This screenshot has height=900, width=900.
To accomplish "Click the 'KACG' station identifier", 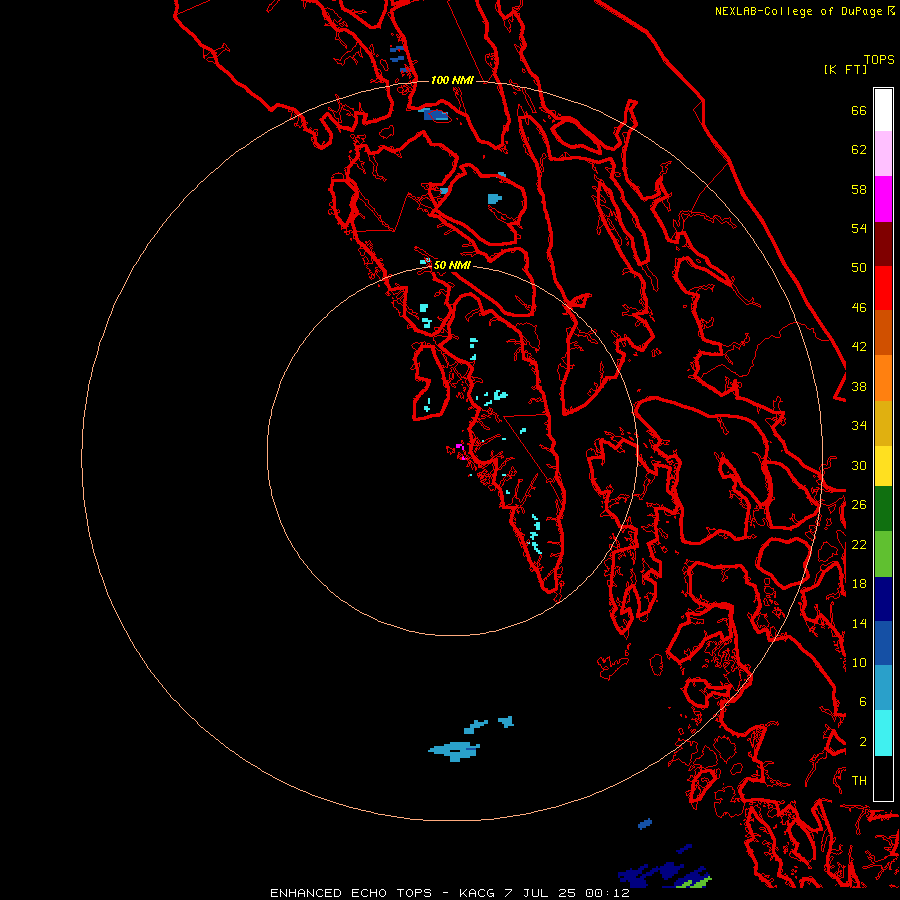I will coord(476,893).
